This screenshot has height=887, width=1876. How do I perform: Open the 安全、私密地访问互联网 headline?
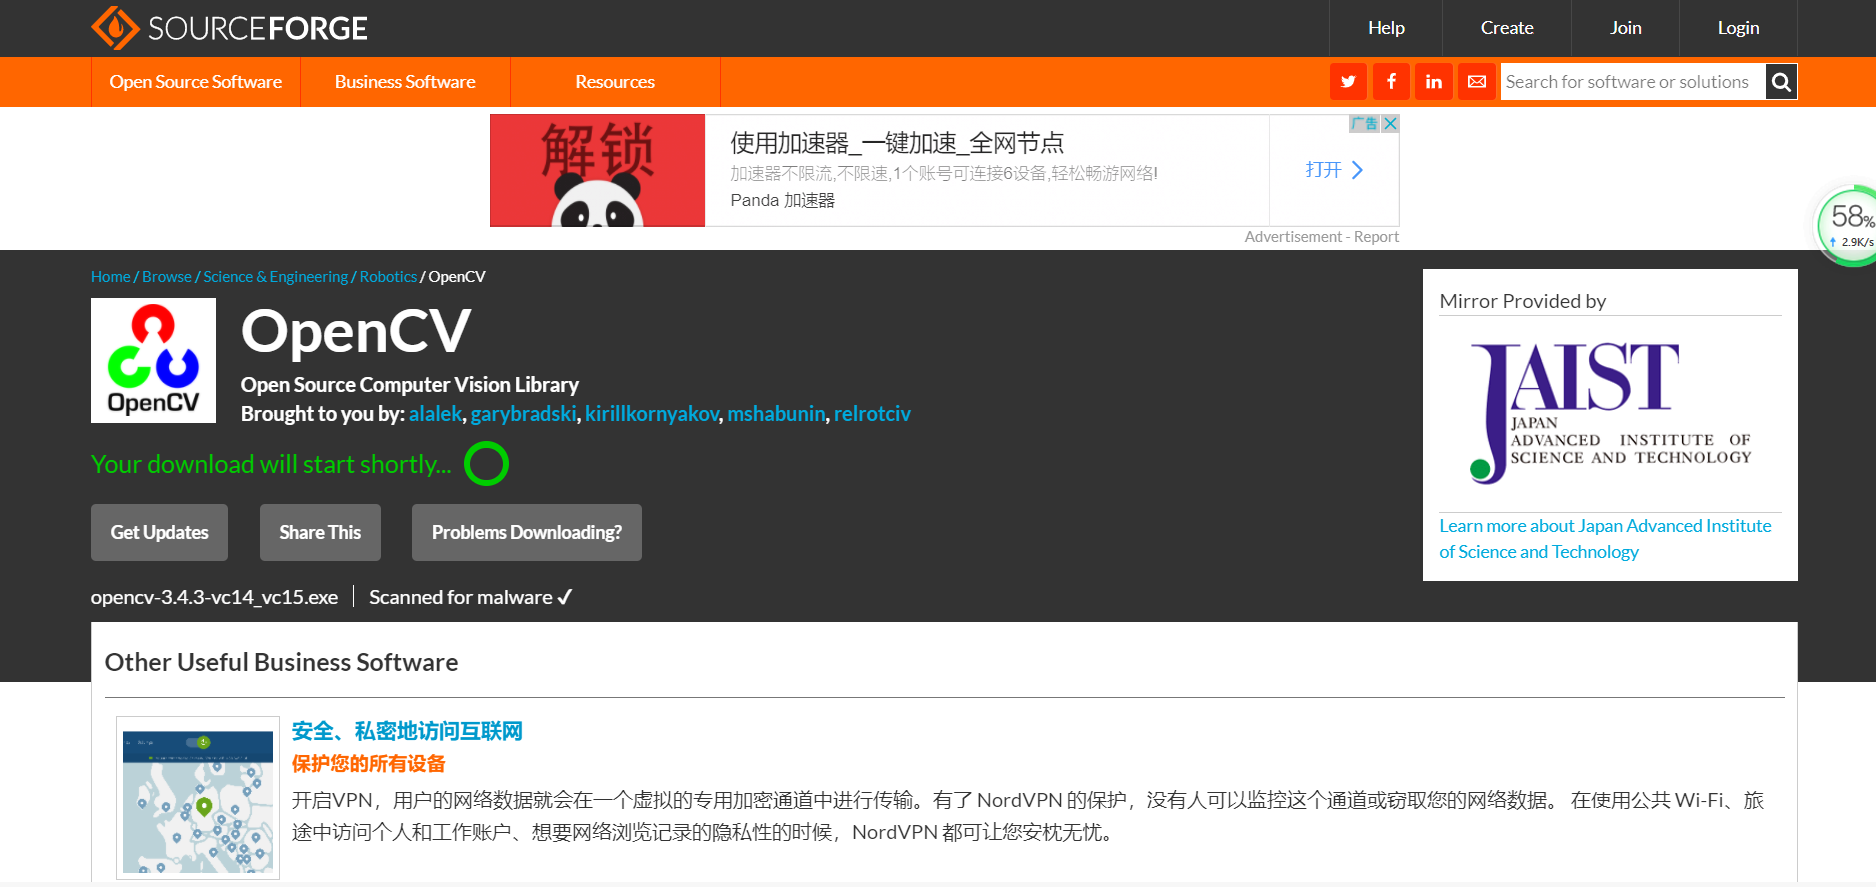click(x=407, y=731)
